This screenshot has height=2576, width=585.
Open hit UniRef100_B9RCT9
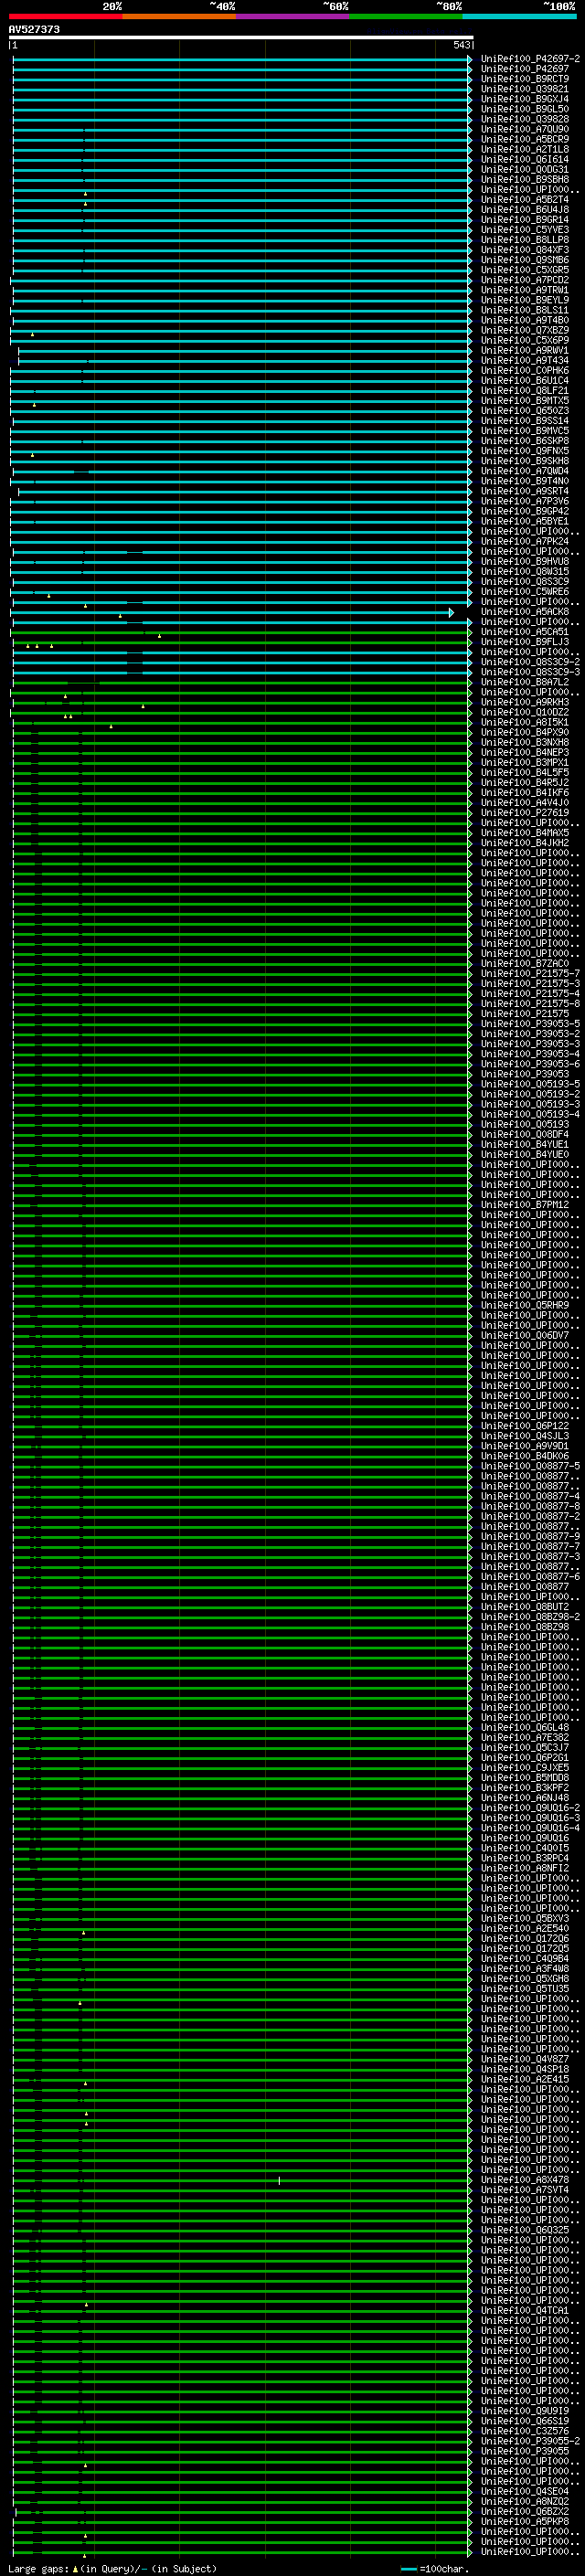pos(525,79)
